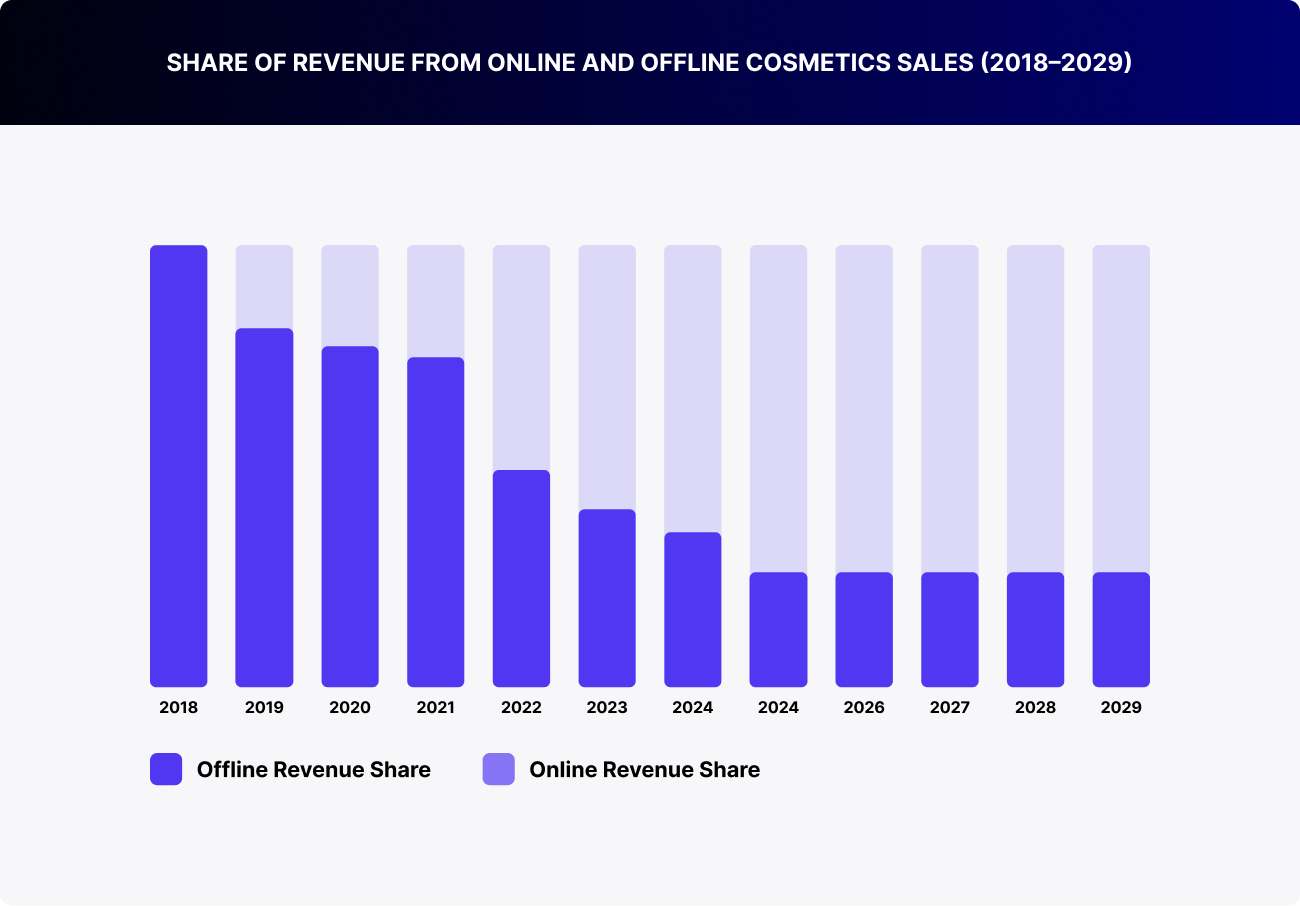Select the Online Revenue Share legend label
Image resolution: width=1300 pixels, height=906 pixels.
pos(644,770)
